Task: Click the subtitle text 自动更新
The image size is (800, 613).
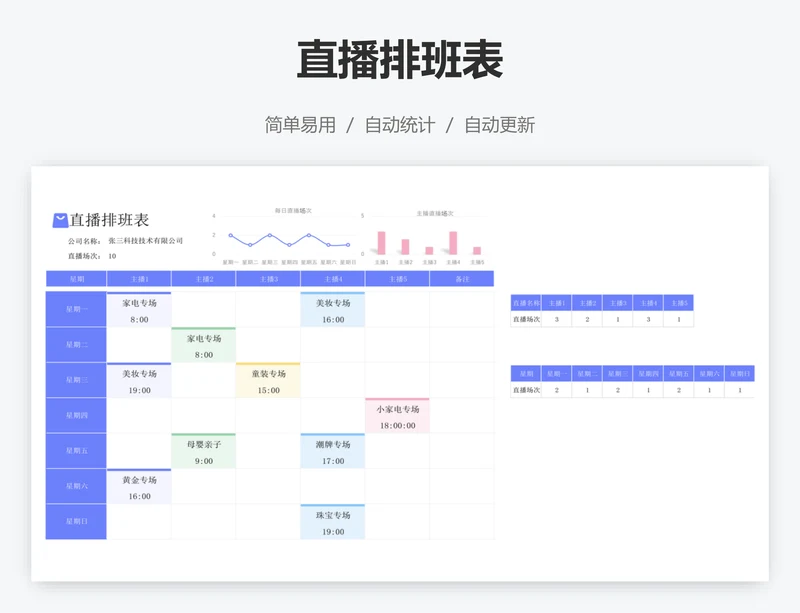Action: click(x=499, y=125)
